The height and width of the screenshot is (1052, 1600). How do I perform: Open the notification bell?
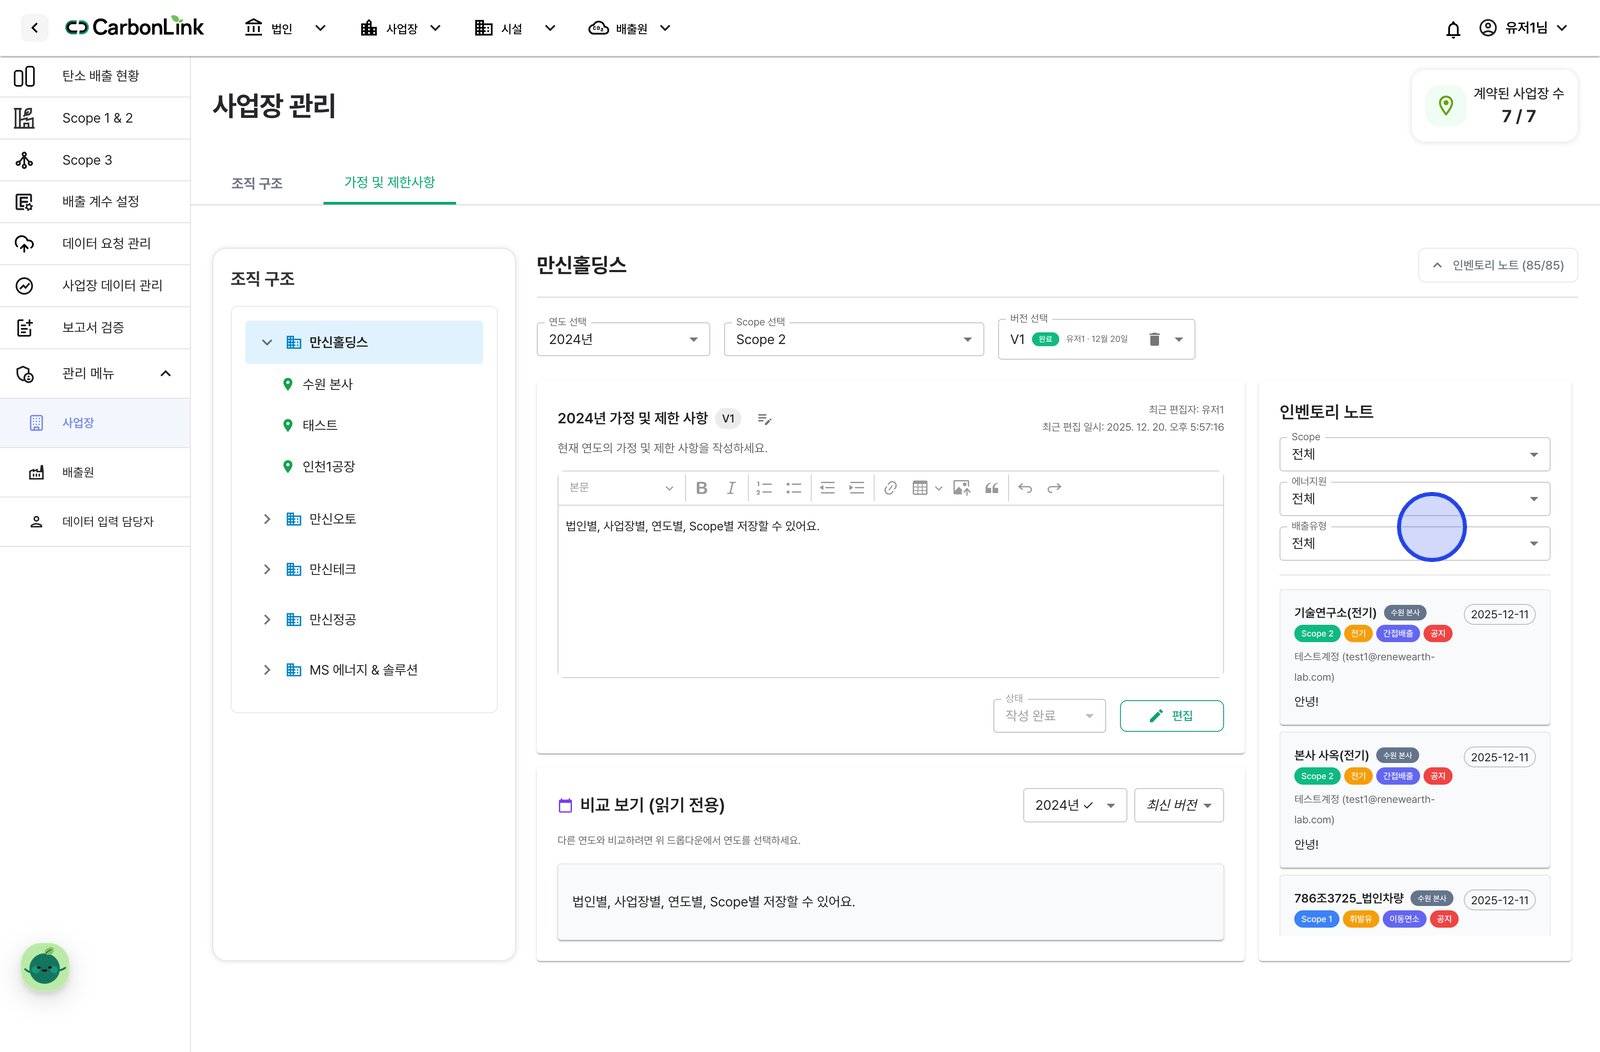point(1453,29)
